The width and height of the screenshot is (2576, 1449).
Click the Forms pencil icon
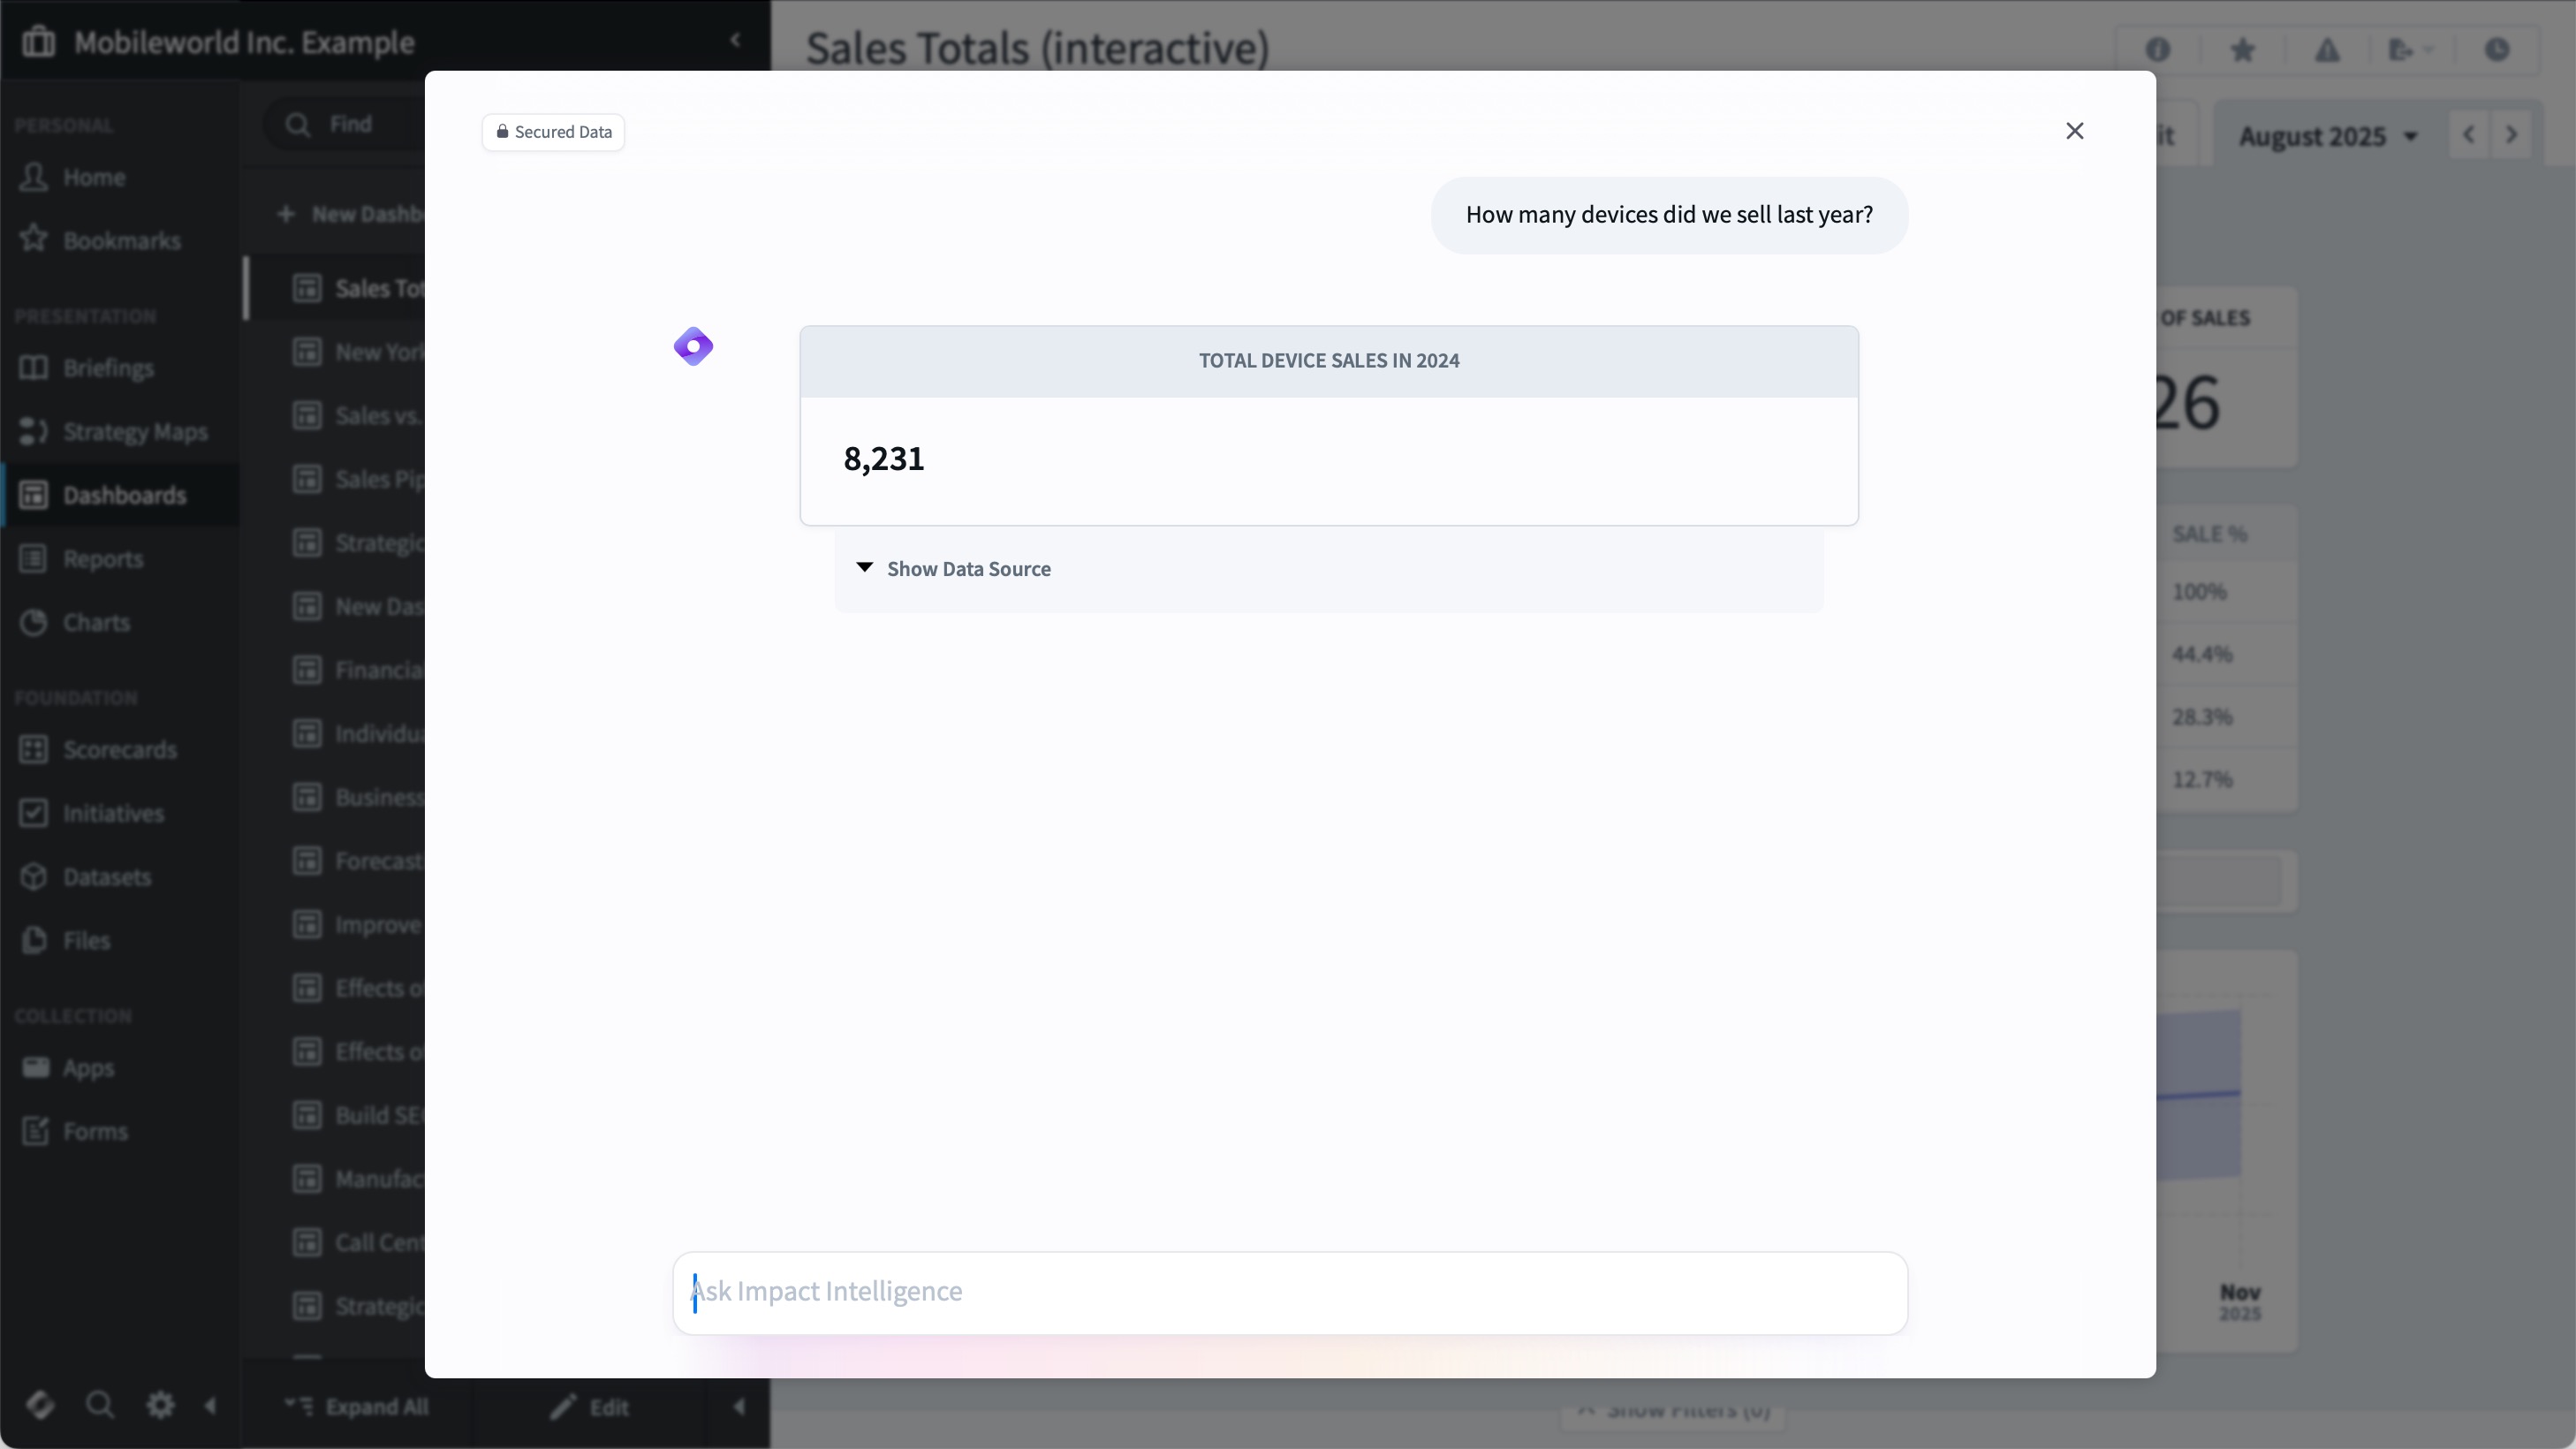(x=36, y=1131)
